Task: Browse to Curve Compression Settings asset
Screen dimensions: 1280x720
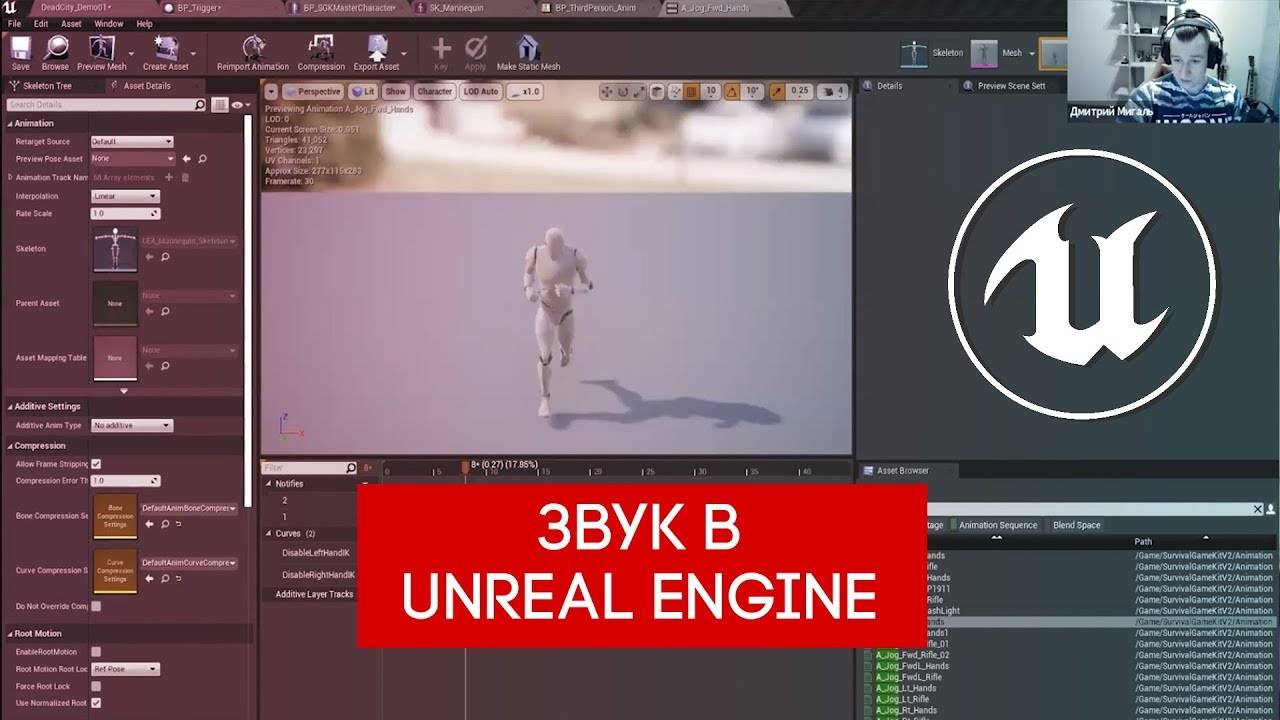Action: (x=165, y=579)
